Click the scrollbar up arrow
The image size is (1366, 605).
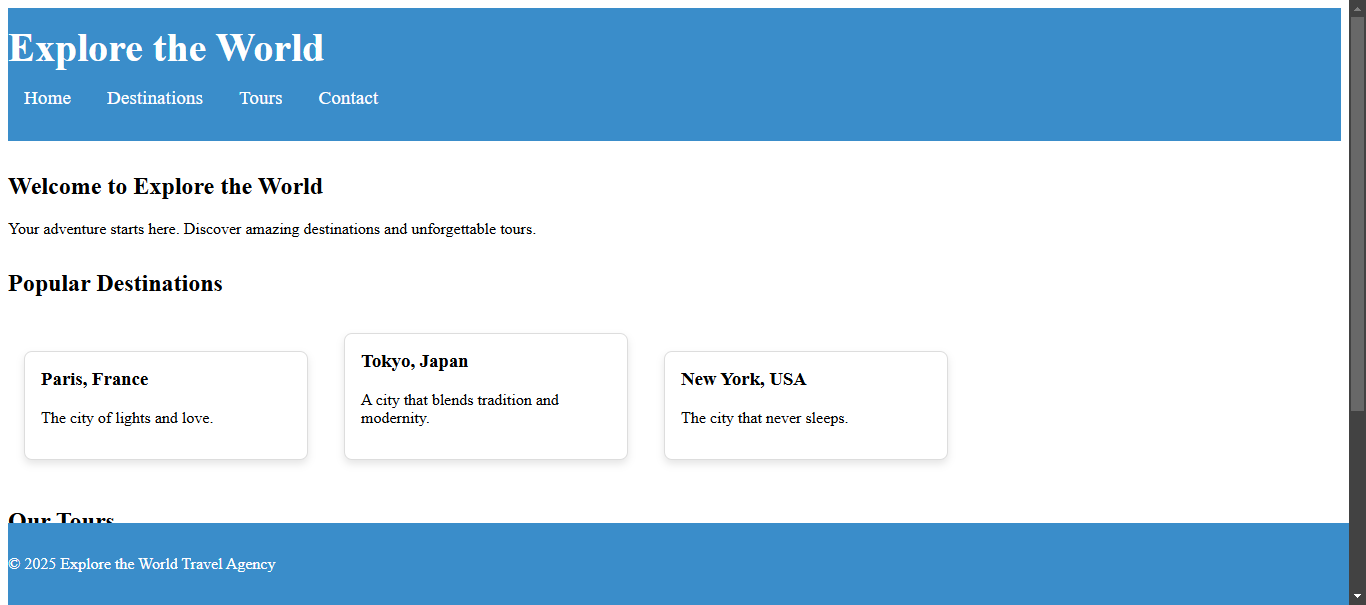tap(1358, 8)
